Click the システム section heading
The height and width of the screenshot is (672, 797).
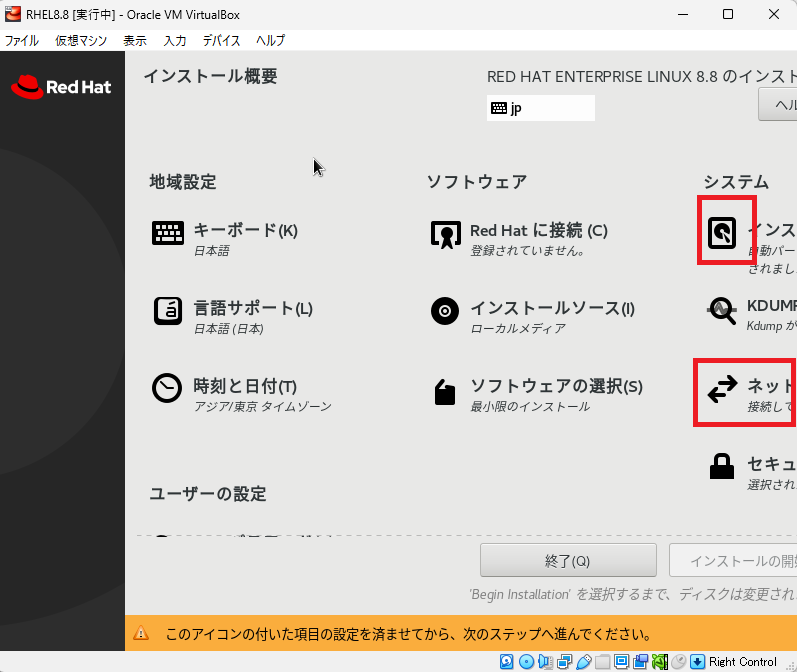coord(736,181)
